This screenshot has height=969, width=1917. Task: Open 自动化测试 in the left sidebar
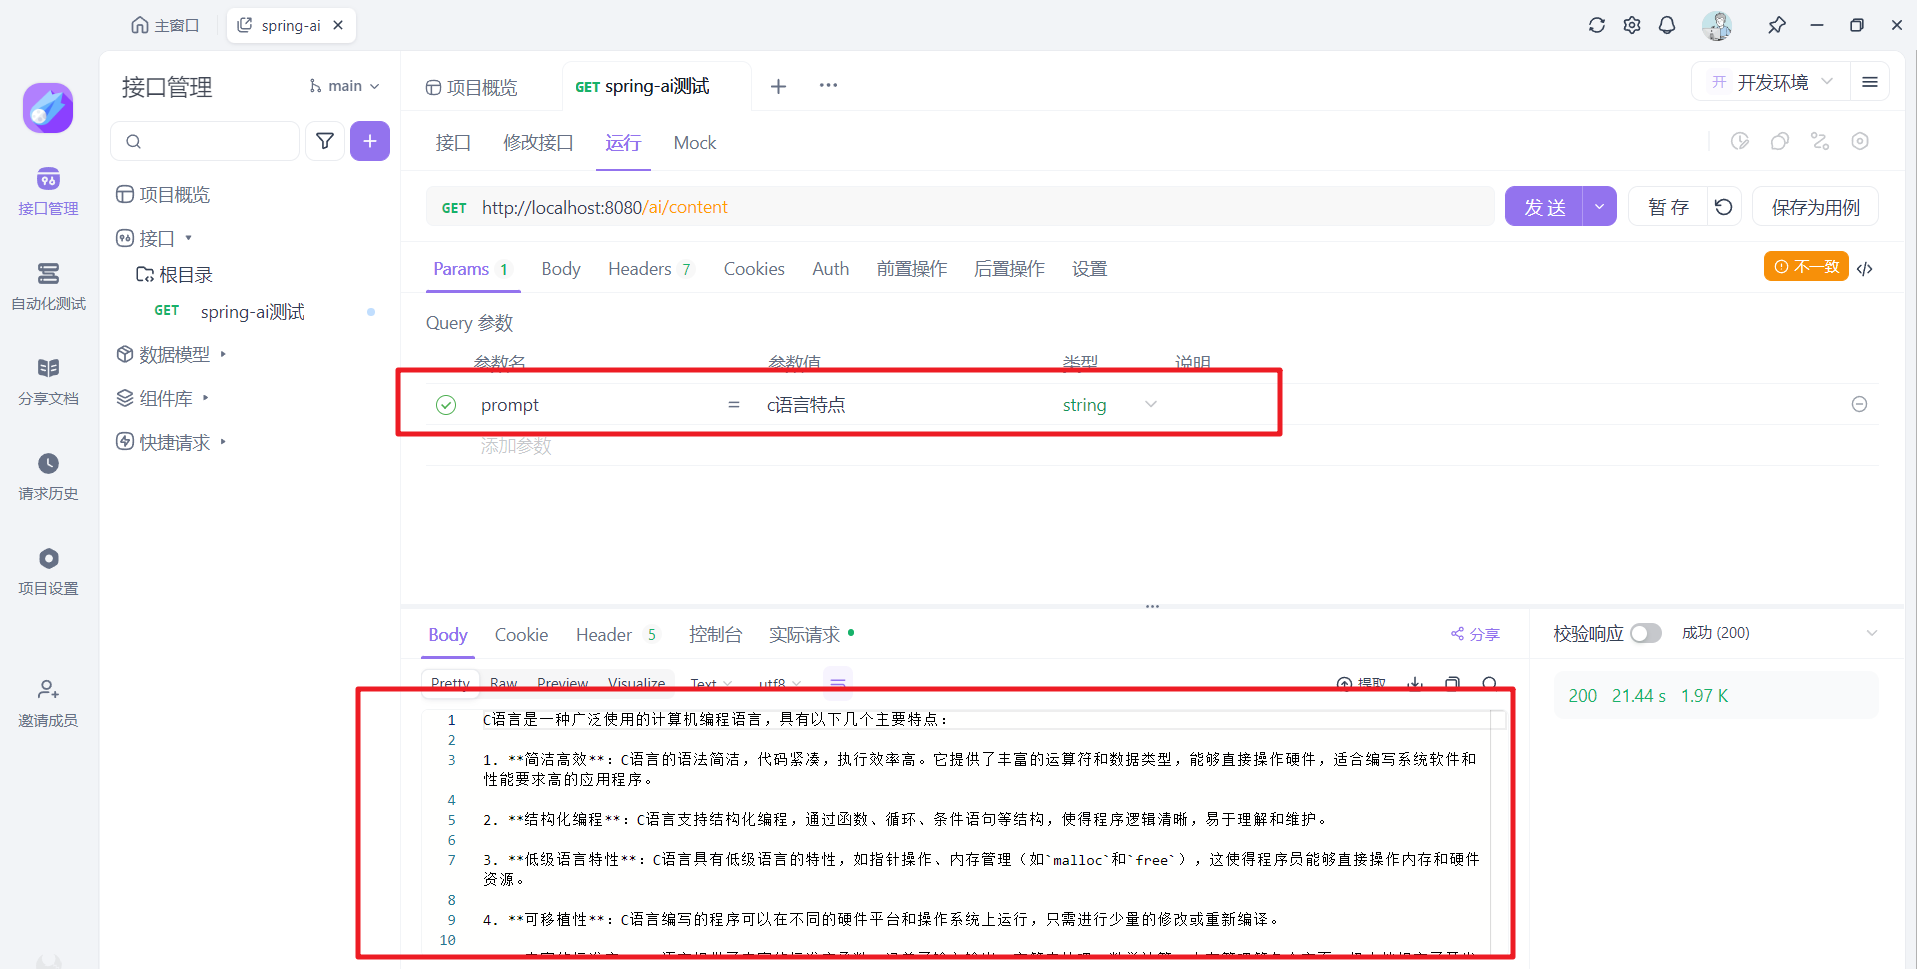(48, 286)
